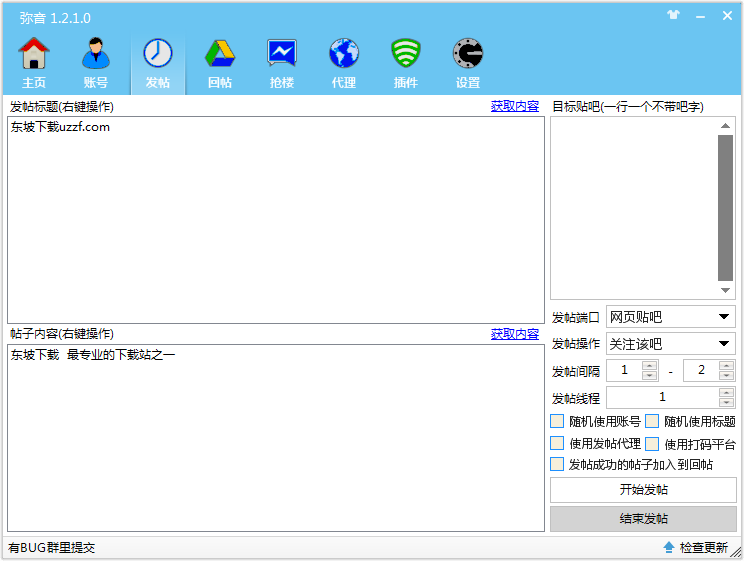
Task: Increase the 发帖线程 thread count
Action: (x=726, y=393)
